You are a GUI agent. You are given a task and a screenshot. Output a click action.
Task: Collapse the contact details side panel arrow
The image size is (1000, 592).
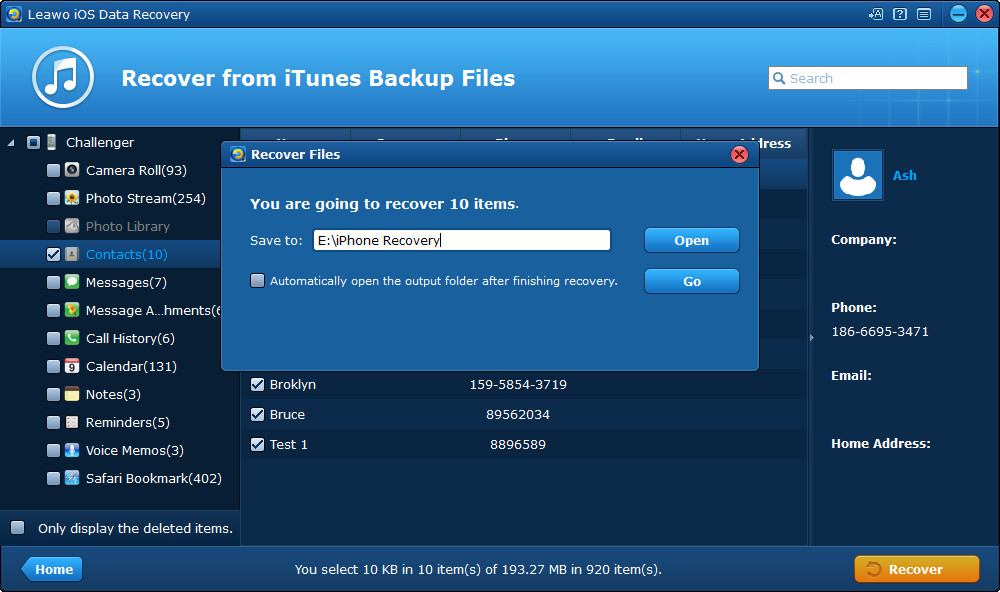coord(811,337)
